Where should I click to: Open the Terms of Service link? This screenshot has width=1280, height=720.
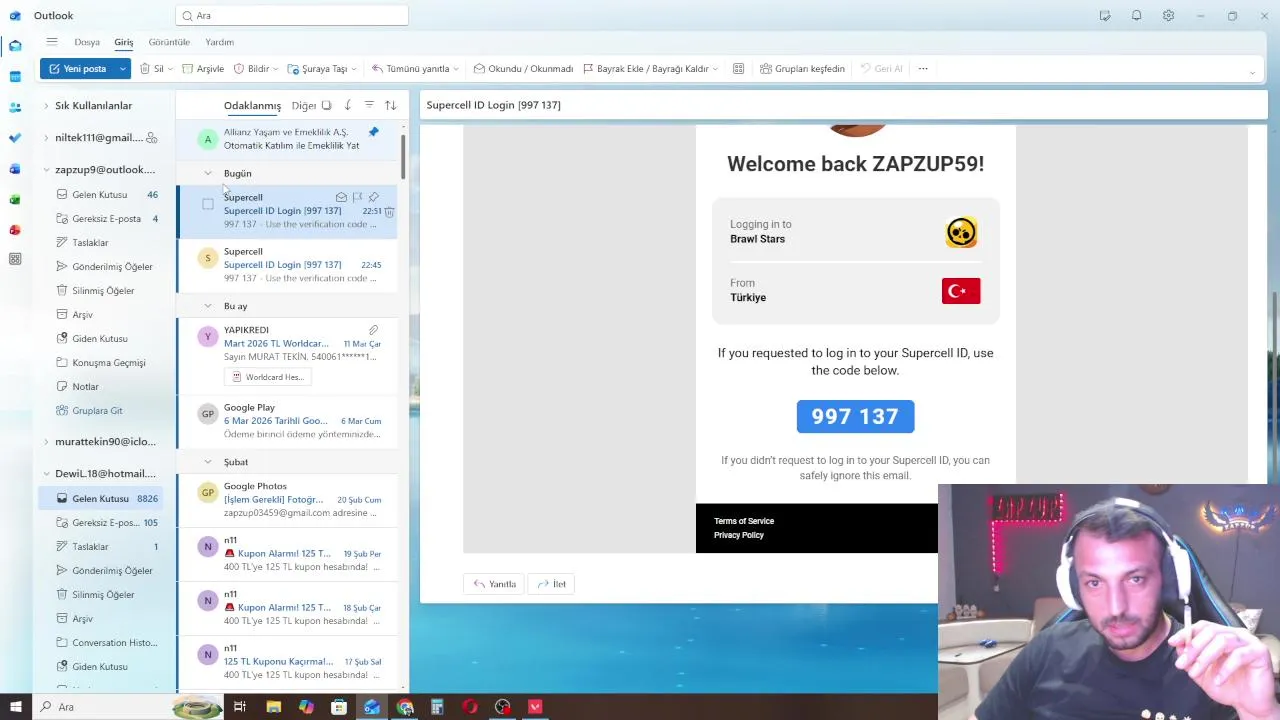(744, 521)
